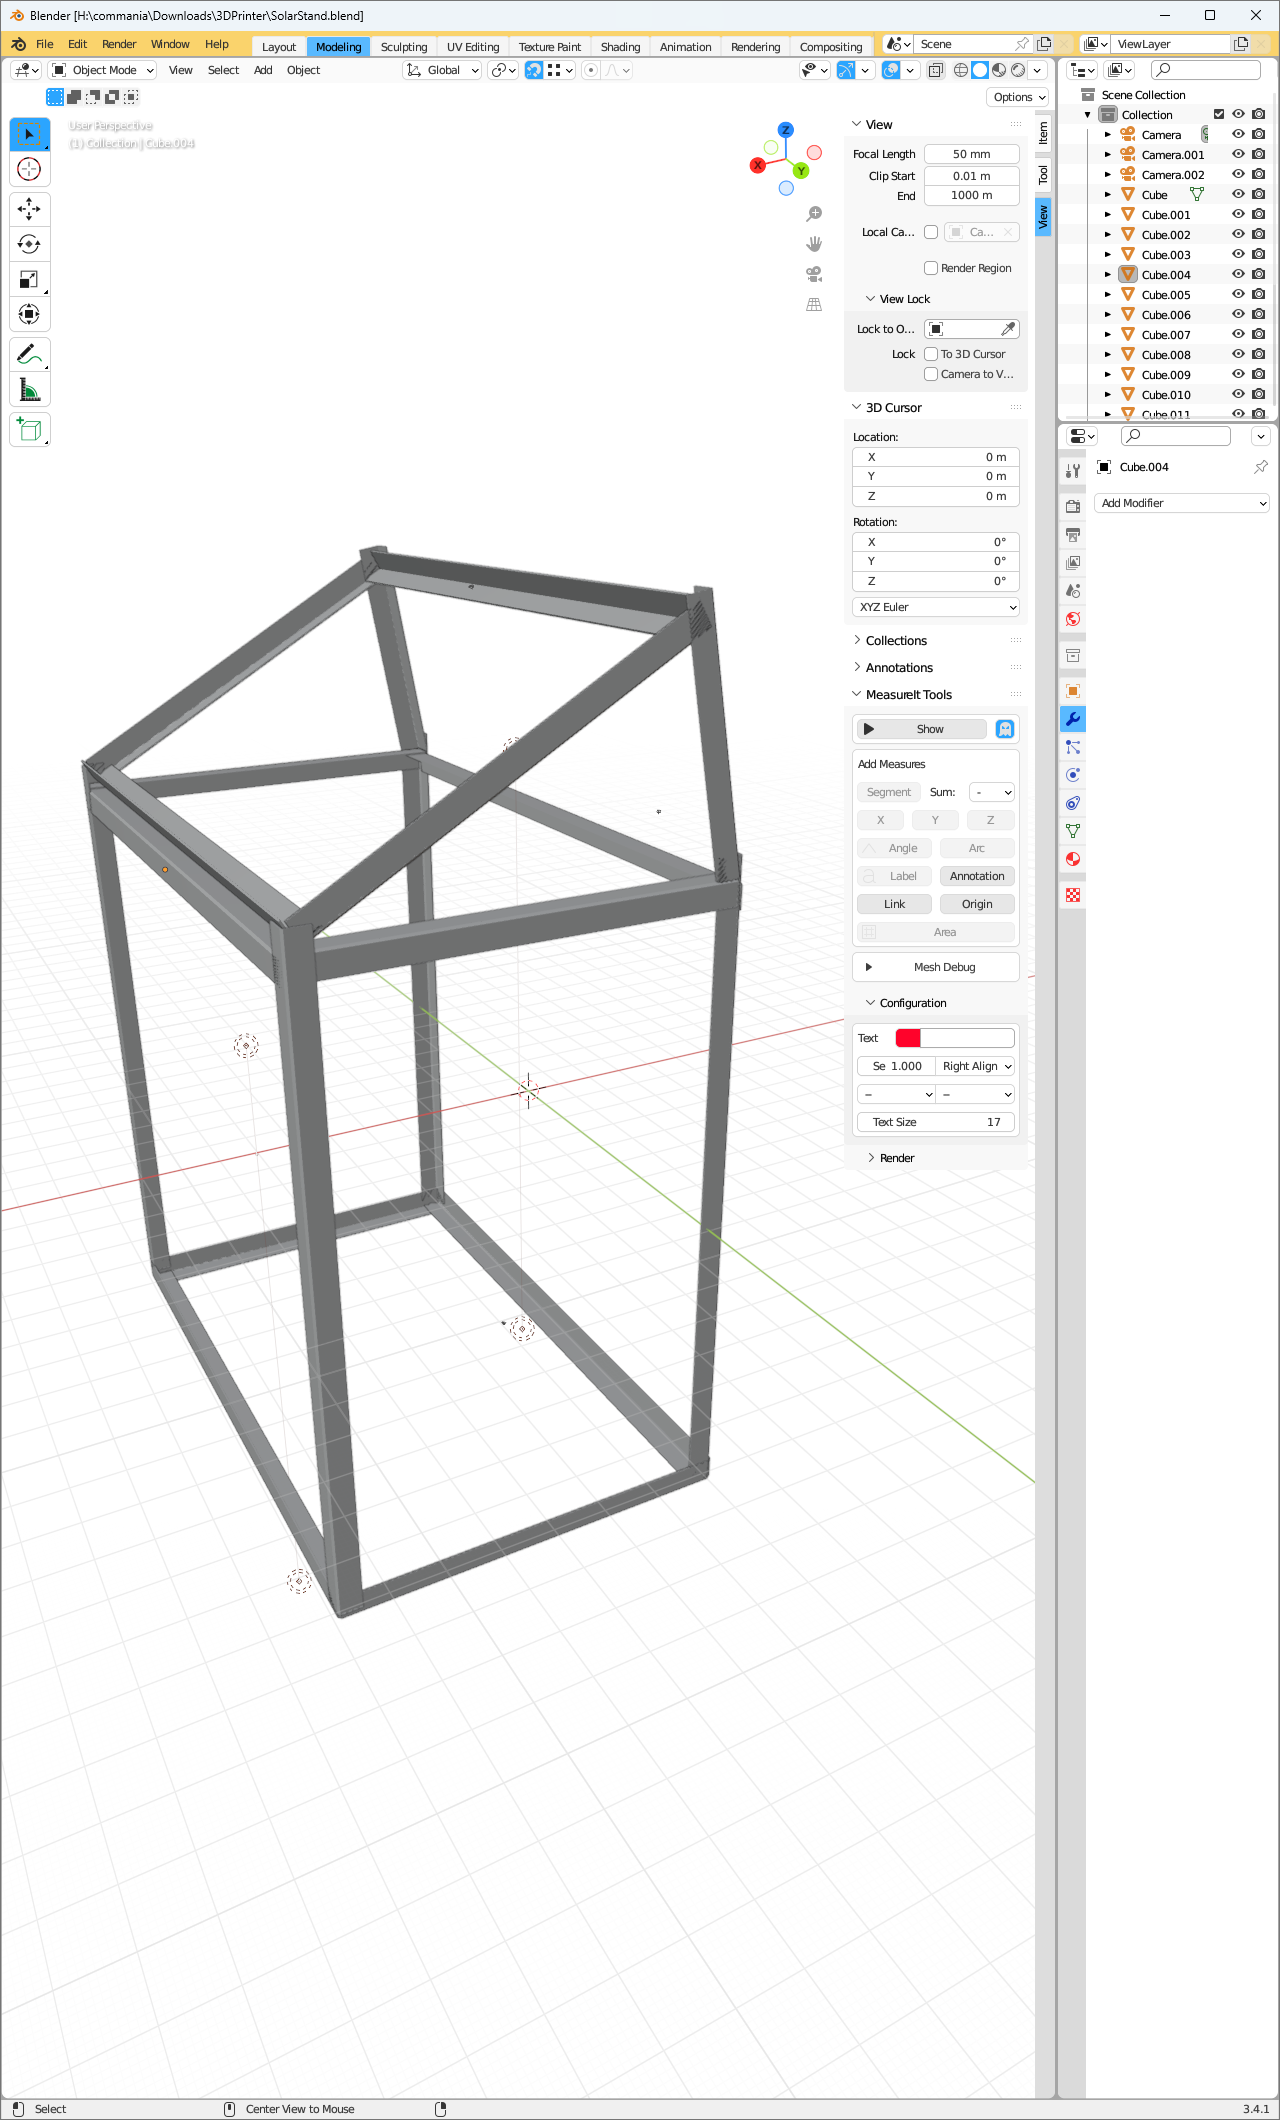Toggle Collection exclude checkbox in outliner
This screenshot has width=1280, height=2120.
click(x=1219, y=114)
